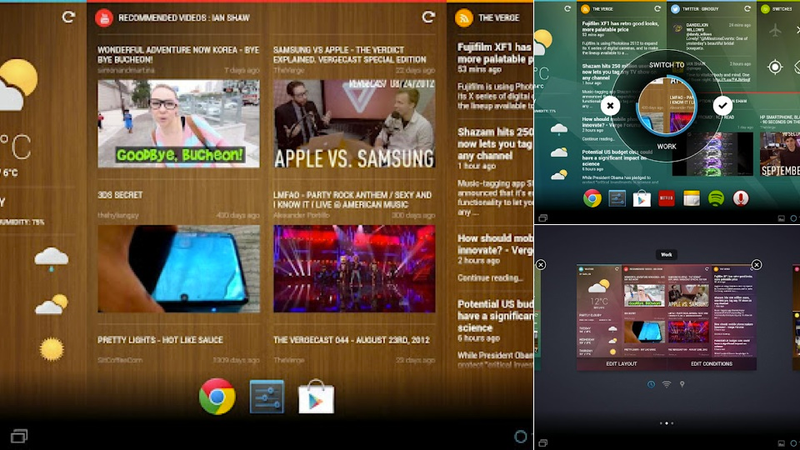
Task: Play the LMFAO concert stage thumbnail
Action: (x=354, y=268)
